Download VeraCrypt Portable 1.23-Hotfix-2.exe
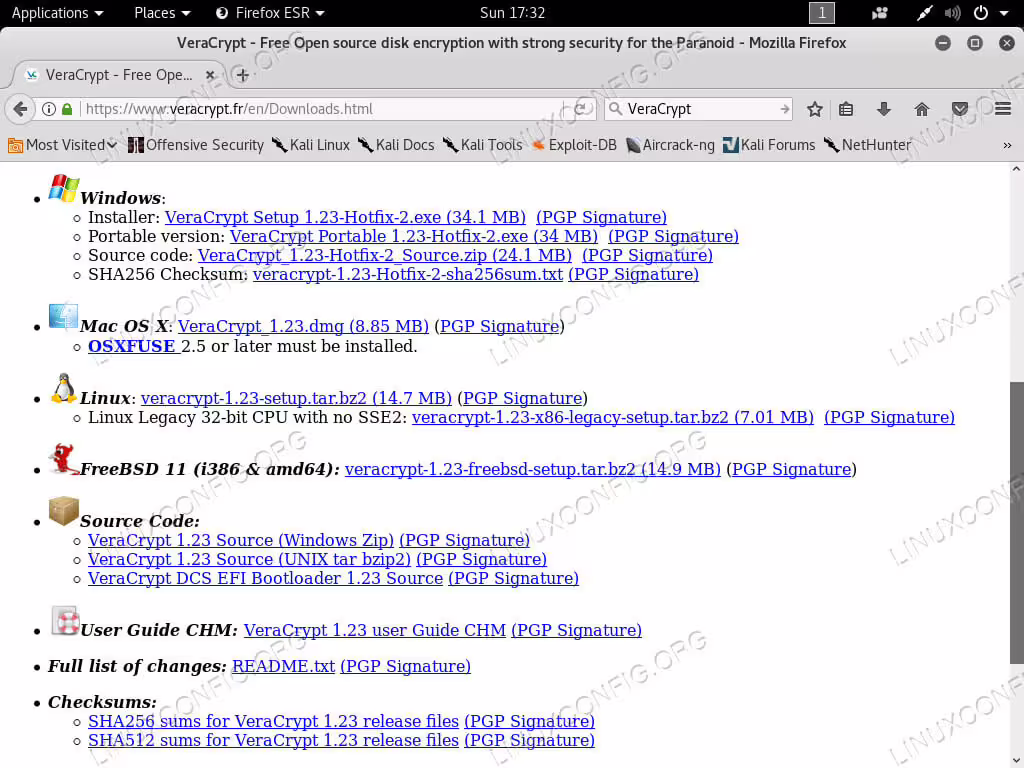This screenshot has width=1024, height=768. click(413, 236)
